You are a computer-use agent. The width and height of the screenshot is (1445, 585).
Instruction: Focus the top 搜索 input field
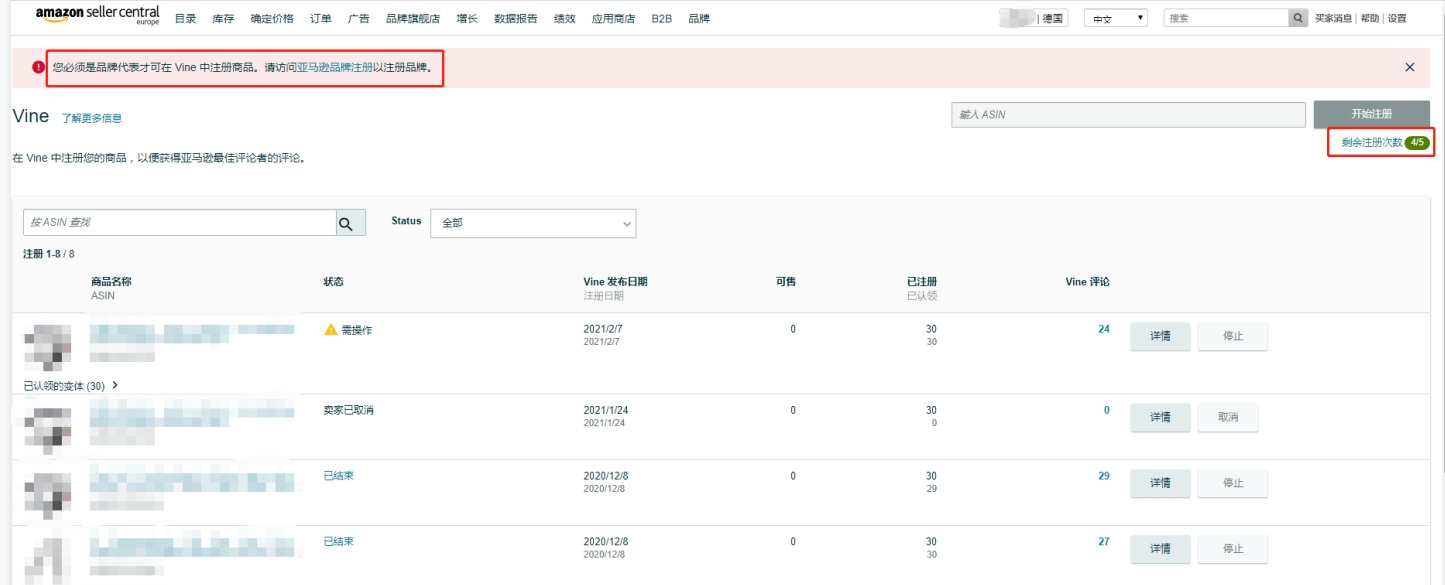pos(1226,18)
